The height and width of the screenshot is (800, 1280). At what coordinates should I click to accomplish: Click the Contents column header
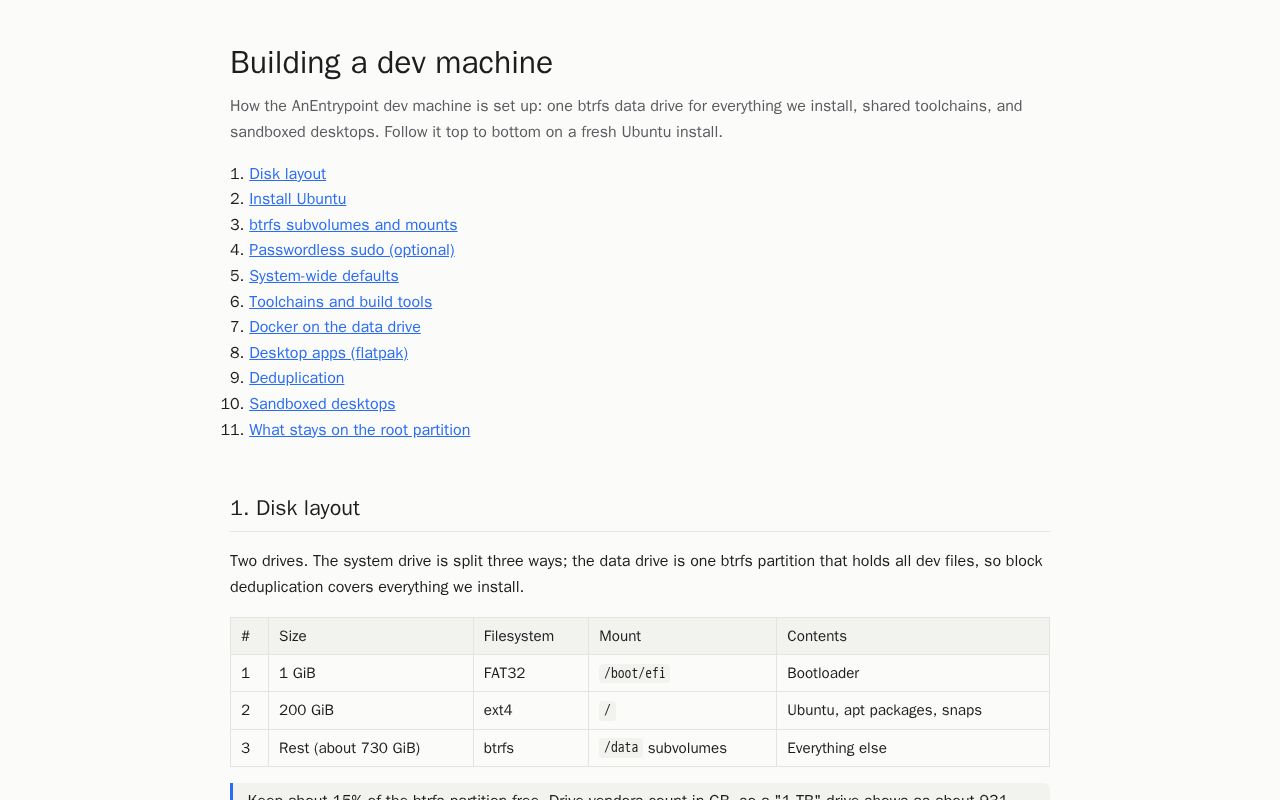[x=913, y=636]
